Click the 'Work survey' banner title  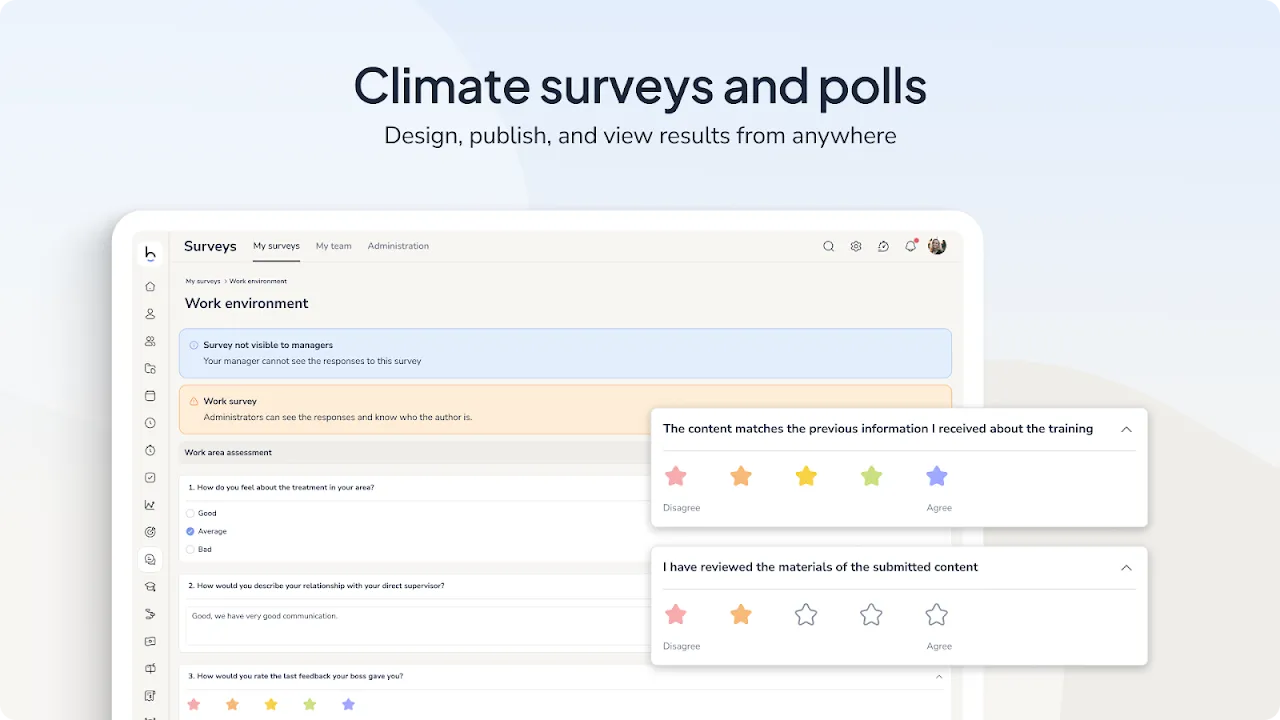[230, 401]
